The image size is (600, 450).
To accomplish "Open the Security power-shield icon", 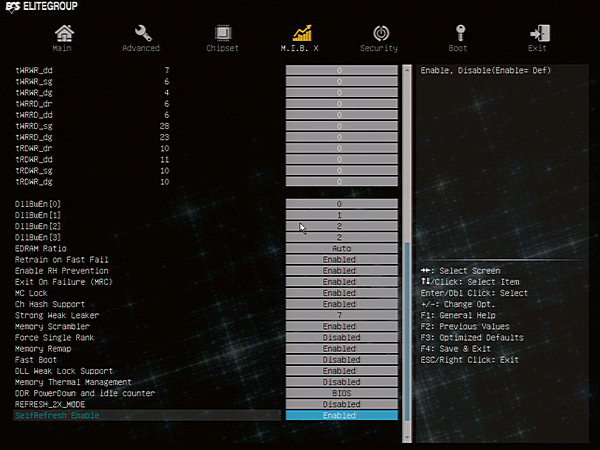I will [x=381, y=33].
